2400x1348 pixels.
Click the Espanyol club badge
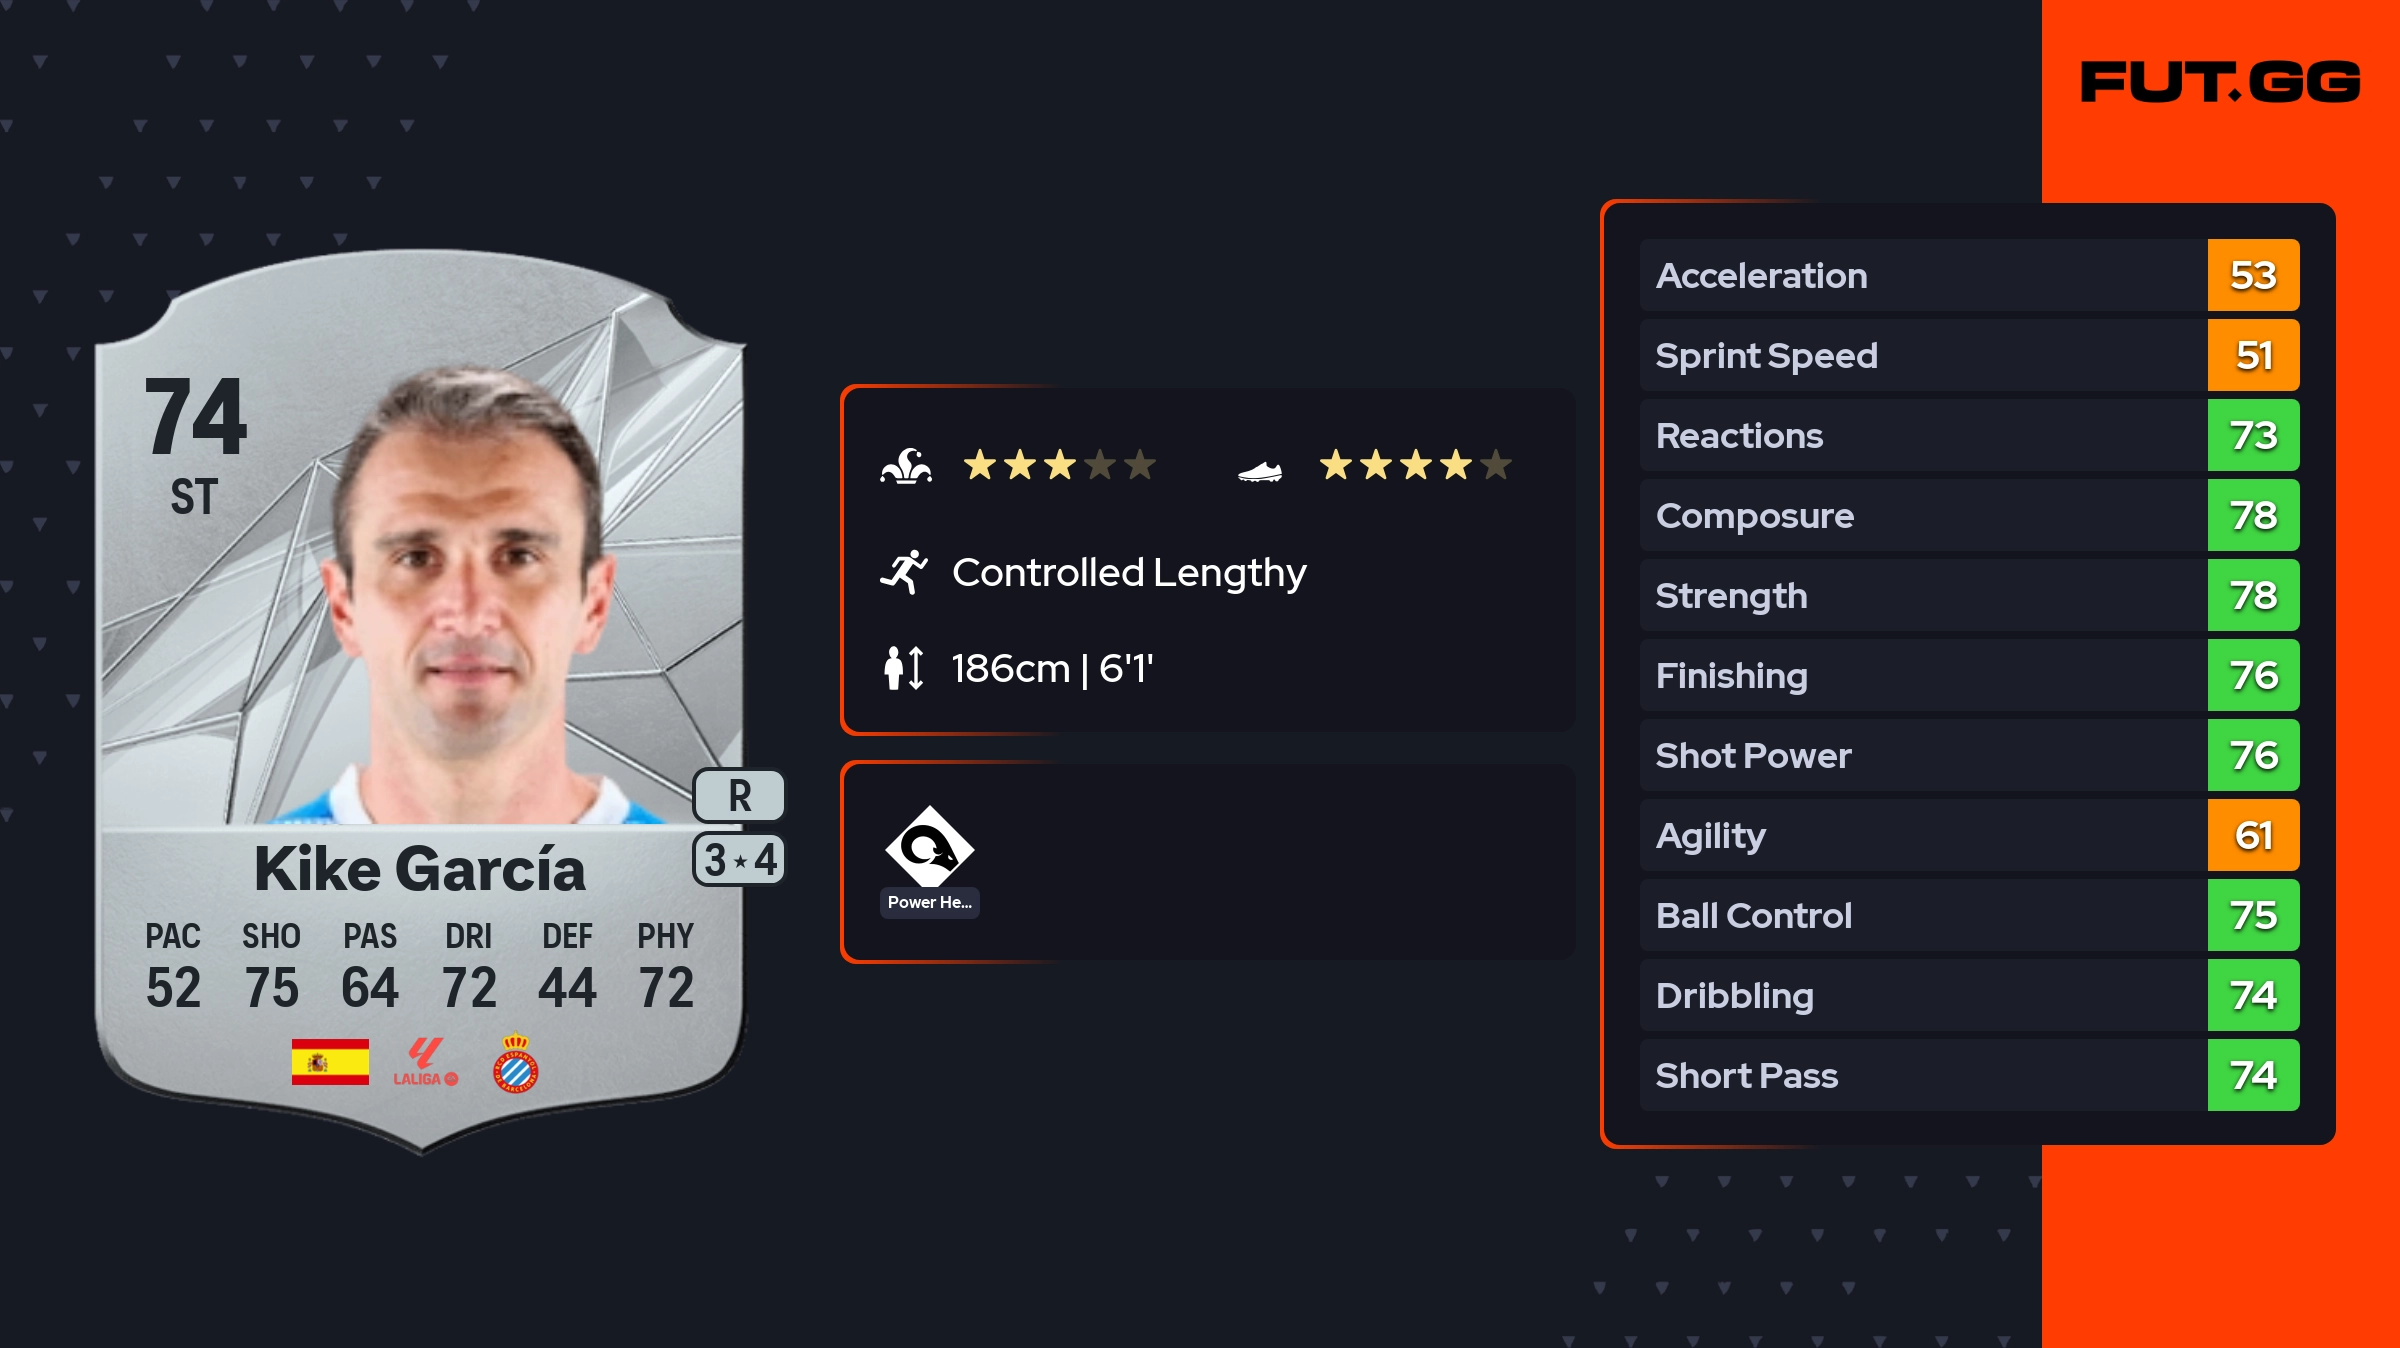(516, 1063)
